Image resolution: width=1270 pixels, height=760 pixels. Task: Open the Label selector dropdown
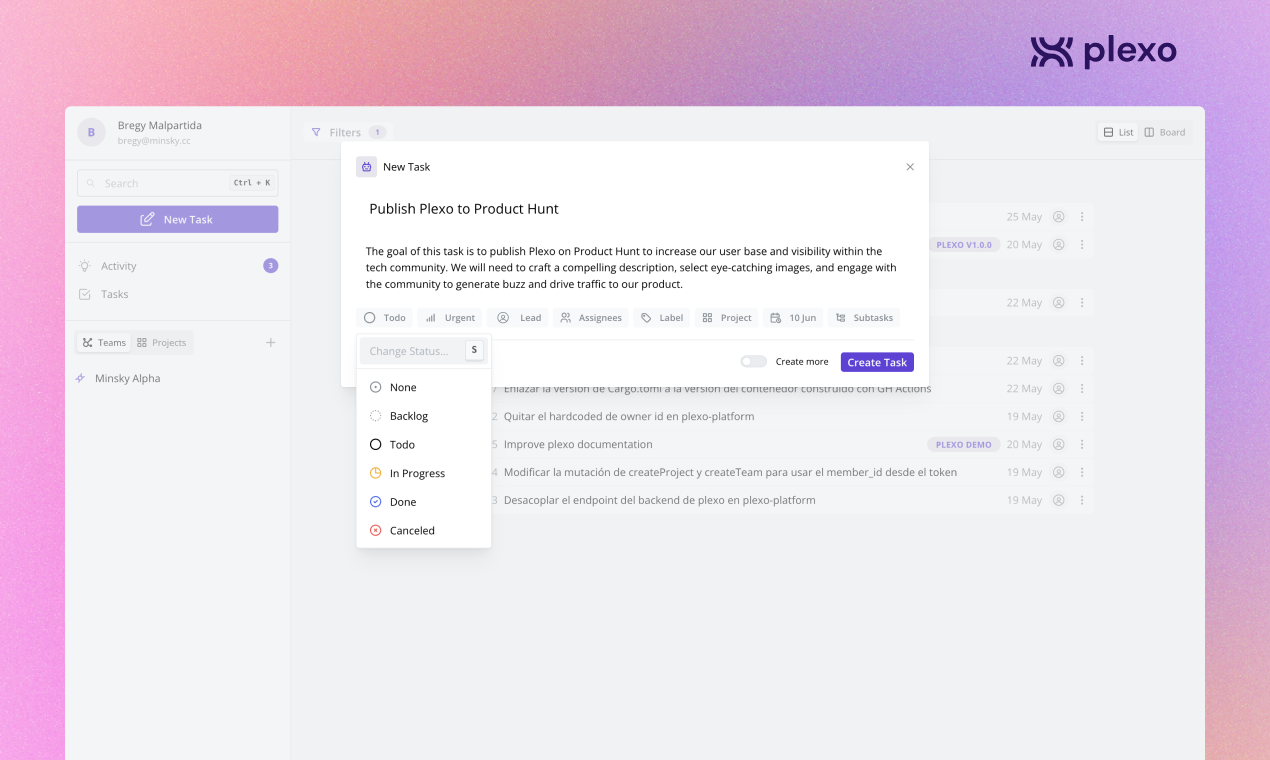[662, 318]
